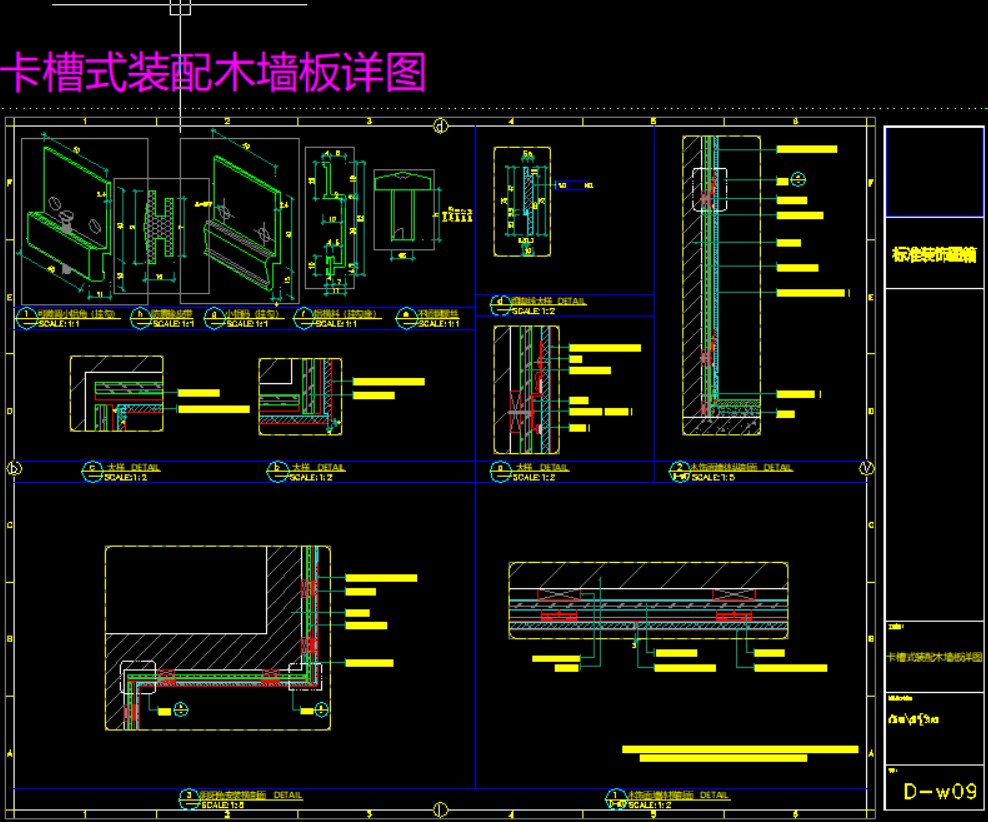This screenshot has height=822, width=988.
Task: Click the circled d marker on the top border
Action: [439, 125]
